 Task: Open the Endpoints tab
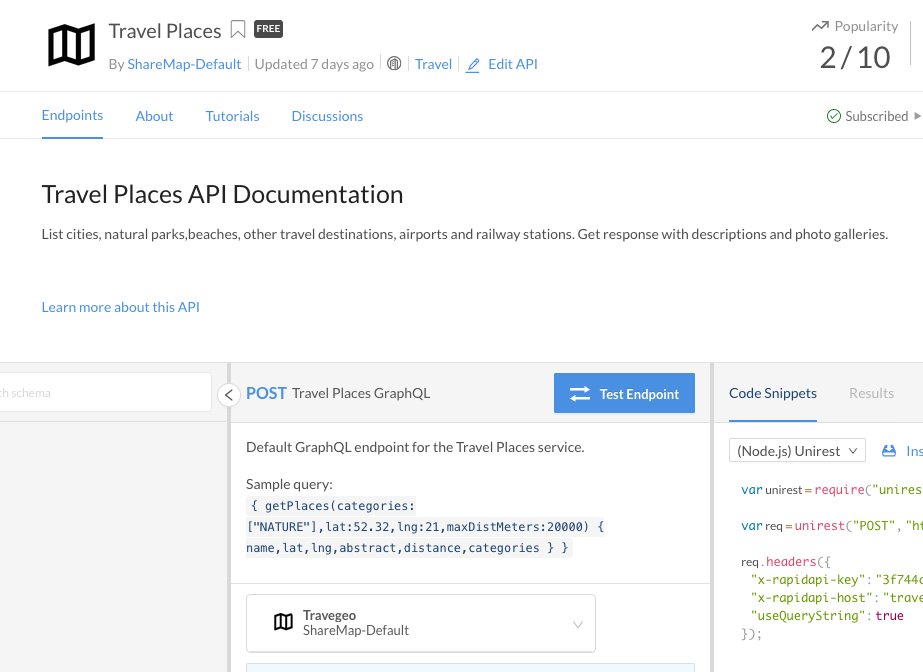click(72, 115)
